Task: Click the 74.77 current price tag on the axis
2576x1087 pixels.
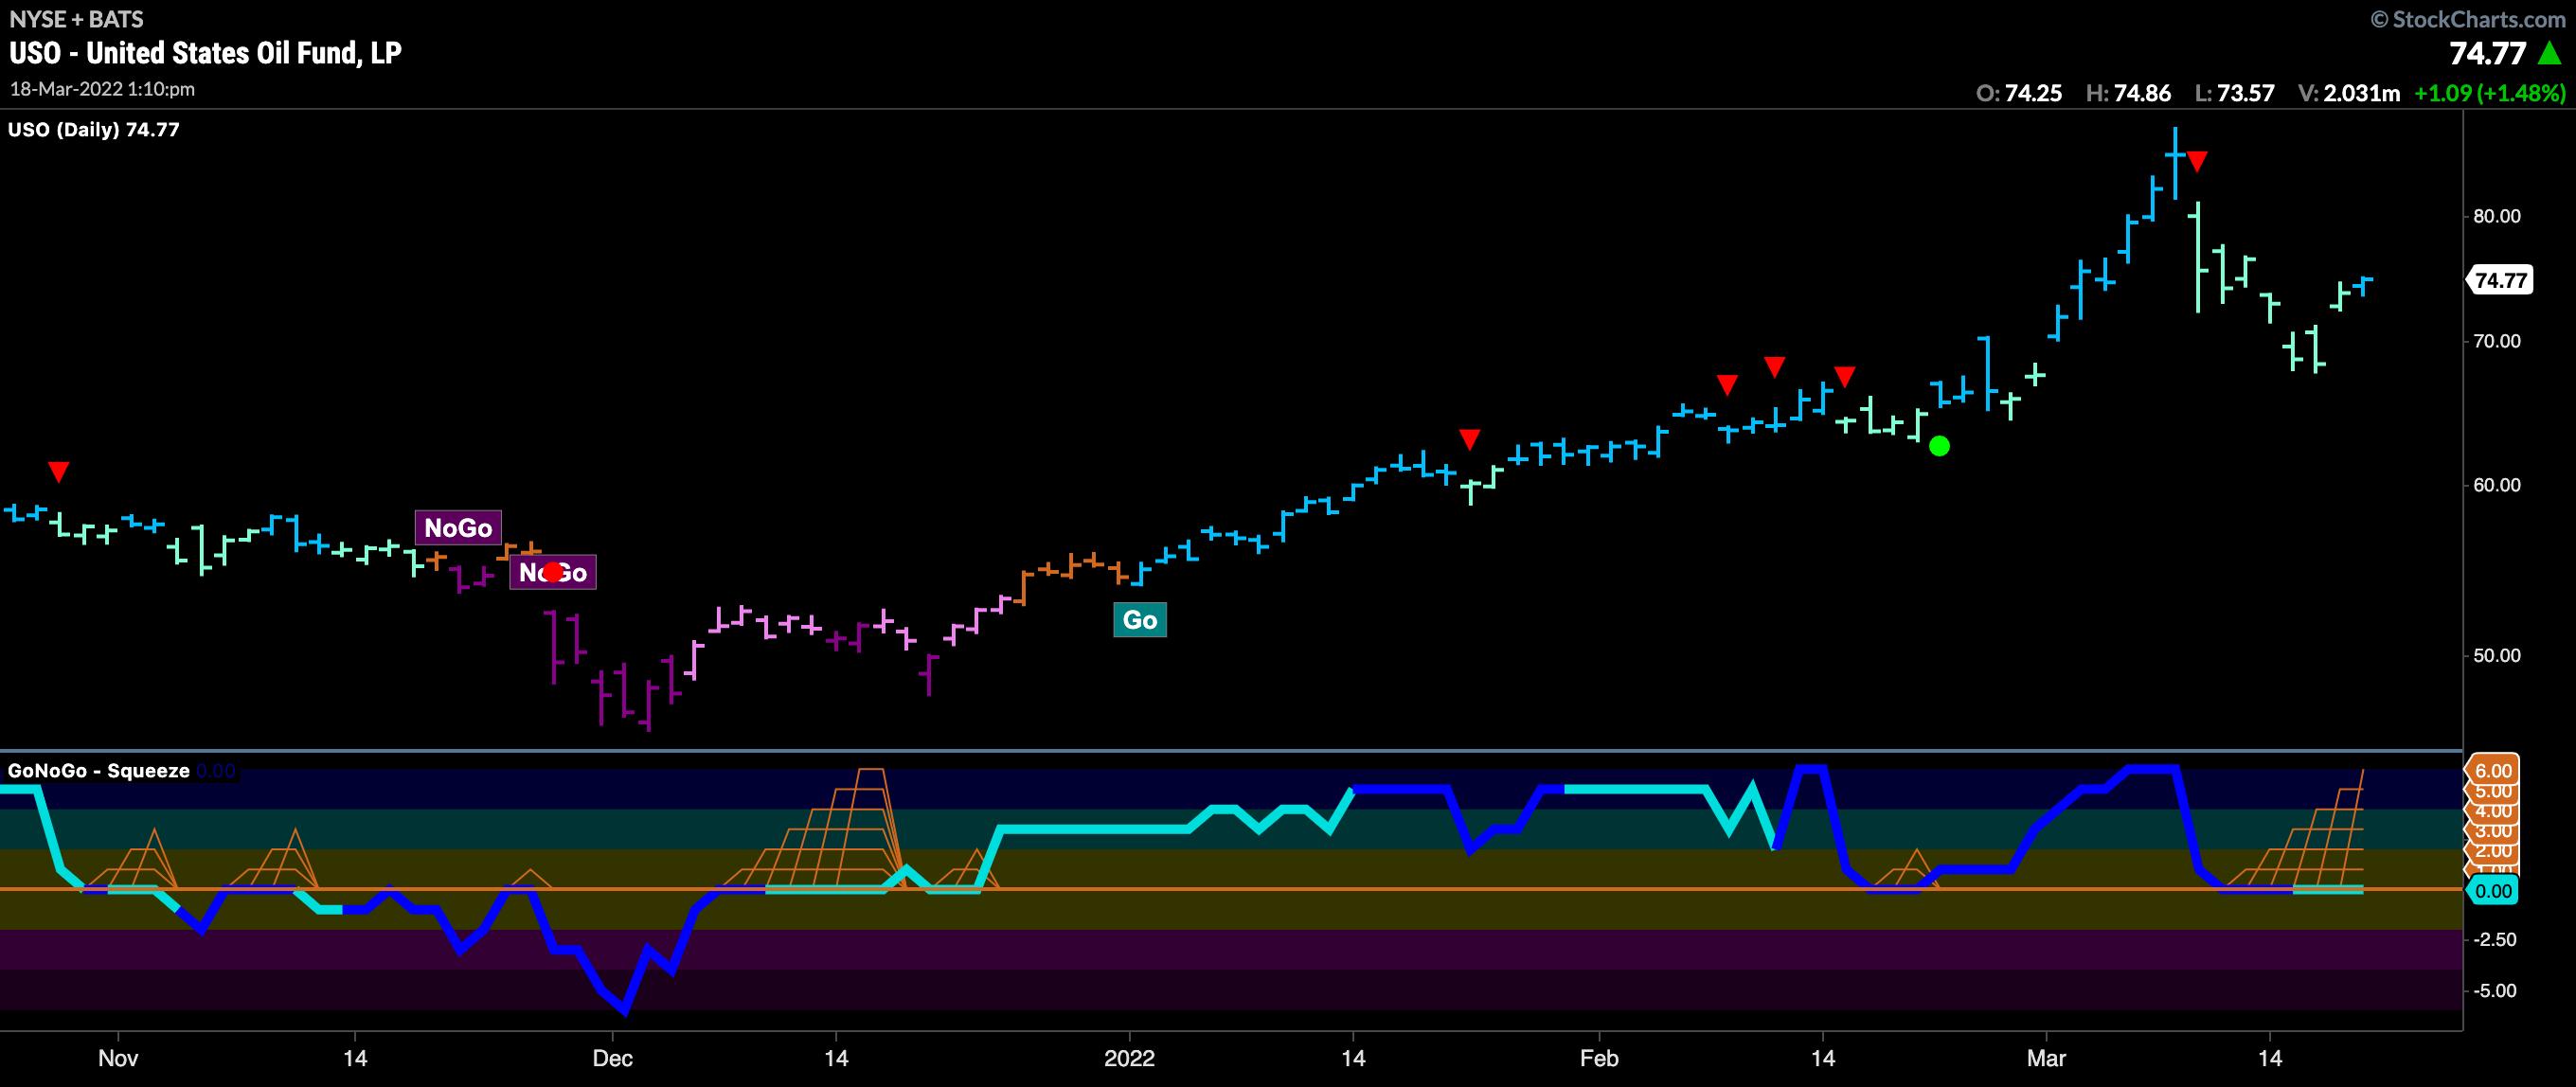Action: pos(2500,281)
